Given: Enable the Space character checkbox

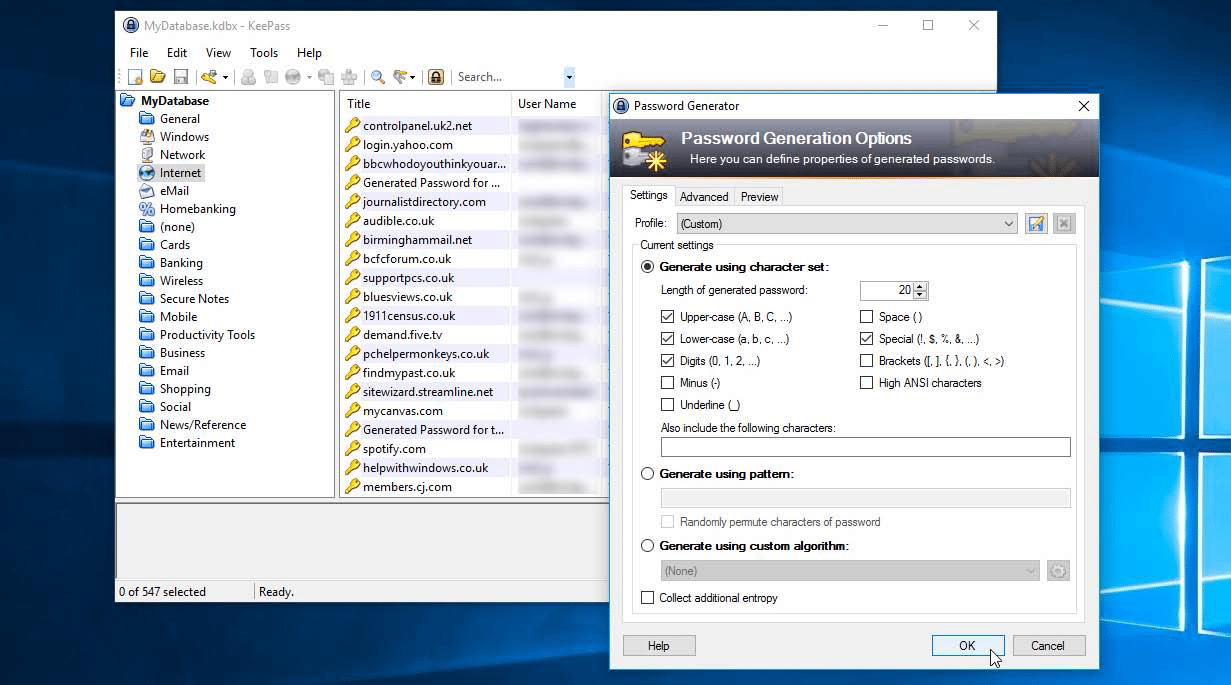Looking at the screenshot, I should [866, 317].
